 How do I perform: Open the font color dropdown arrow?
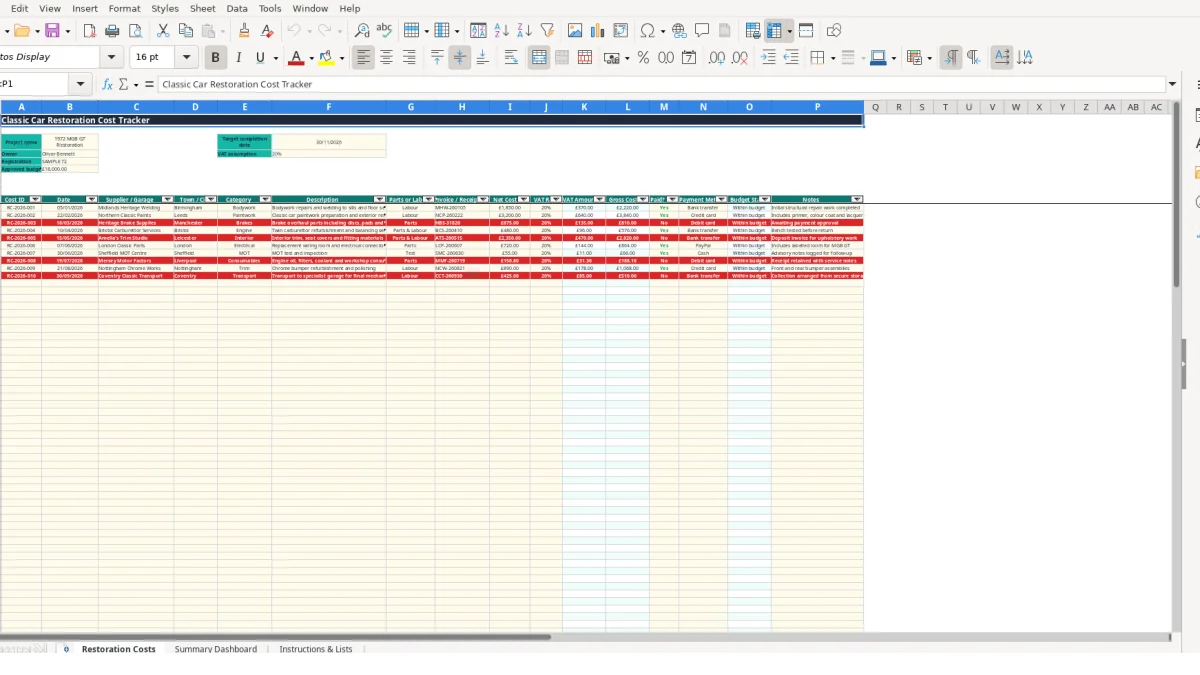pos(311,58)
